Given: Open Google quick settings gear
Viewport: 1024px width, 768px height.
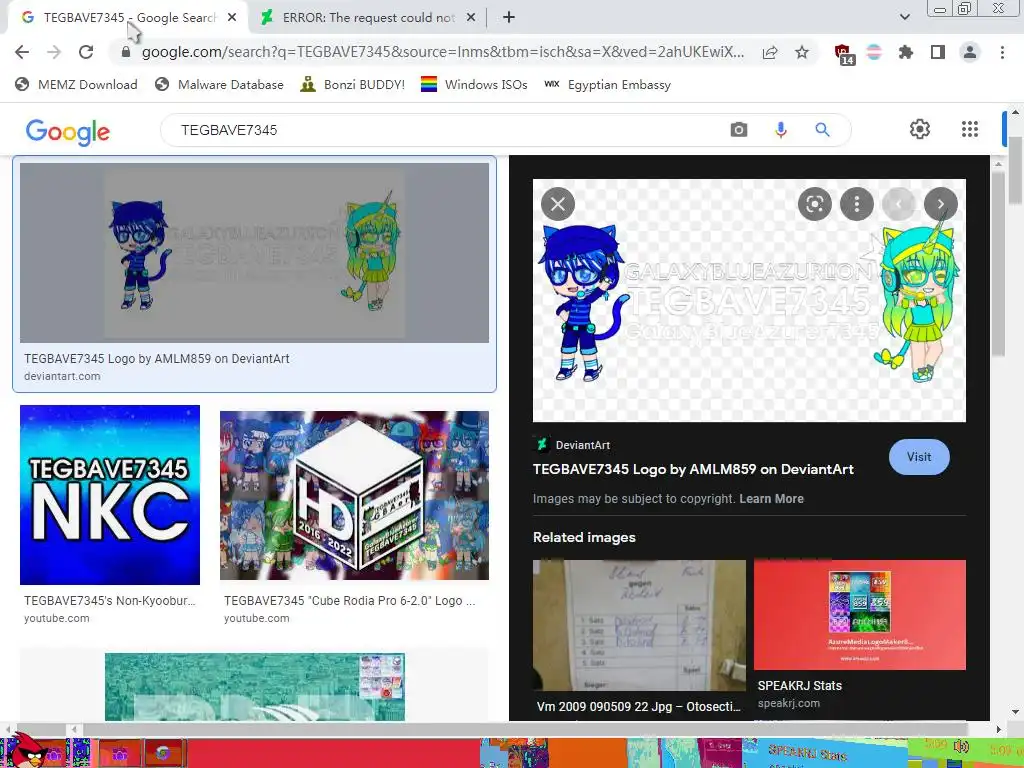Looking at the screenshot, I should [920, 129].
